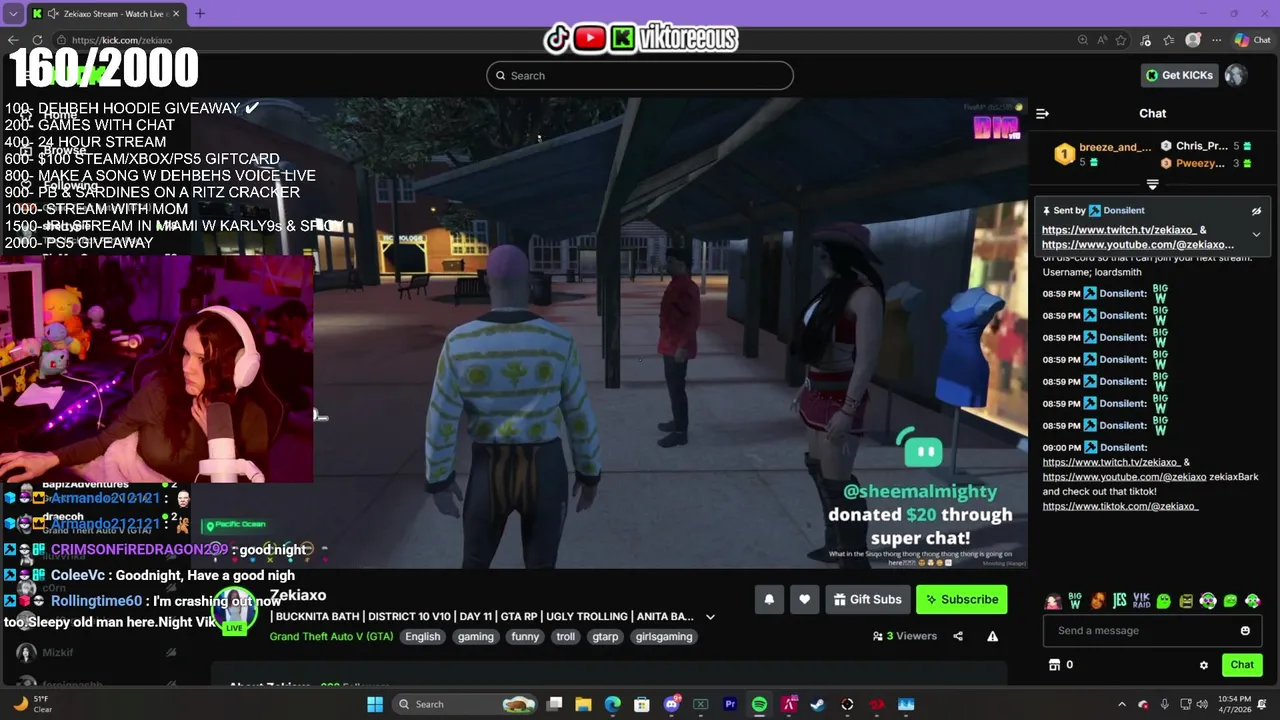Toggle stream notifications bell
Image resolution: width=1280 pixels, height=720 pixels.
coord(769,599)
